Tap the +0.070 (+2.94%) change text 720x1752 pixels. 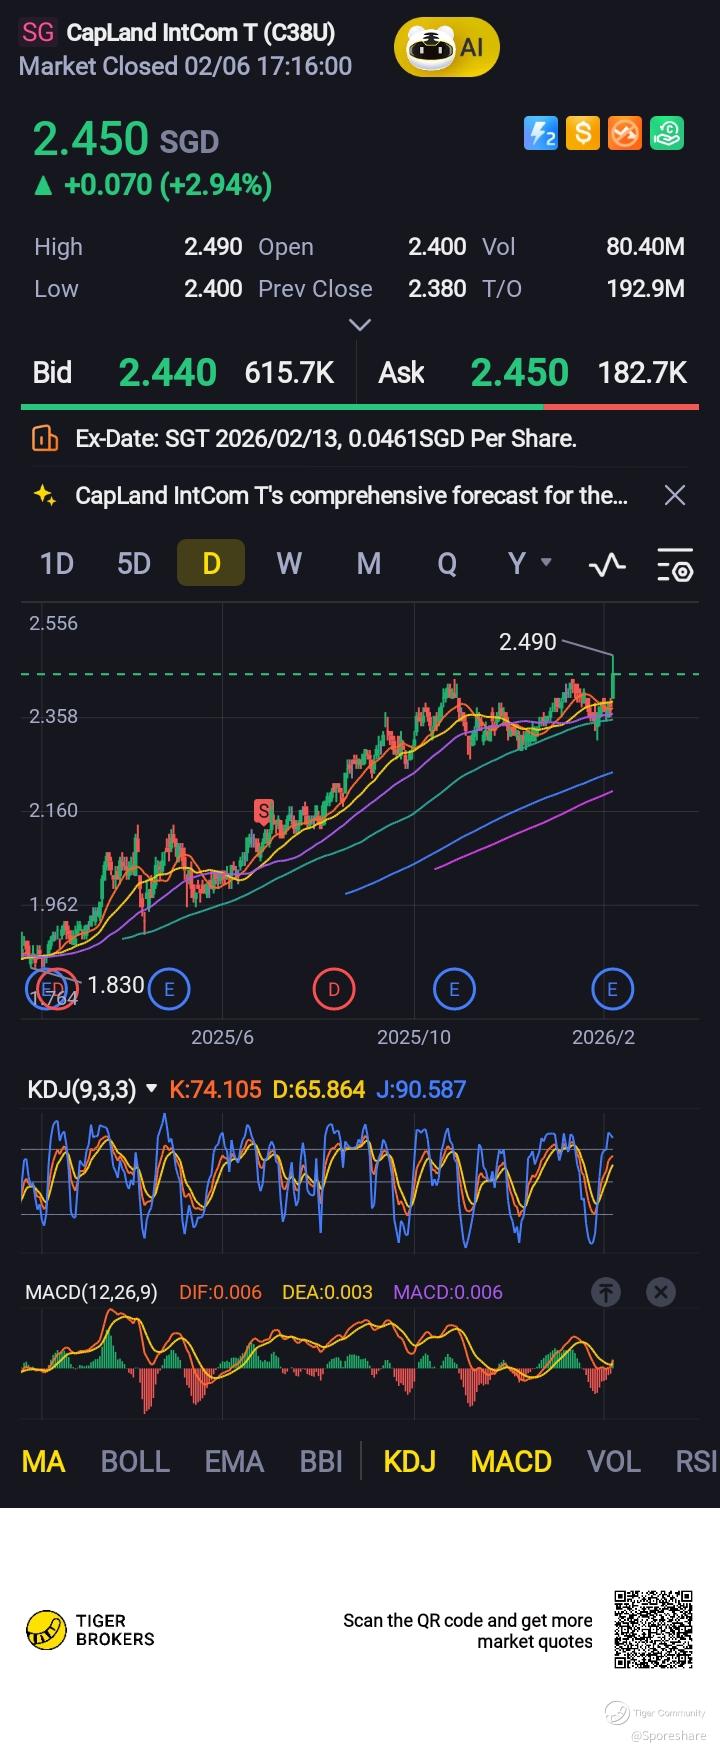(167, 185)
